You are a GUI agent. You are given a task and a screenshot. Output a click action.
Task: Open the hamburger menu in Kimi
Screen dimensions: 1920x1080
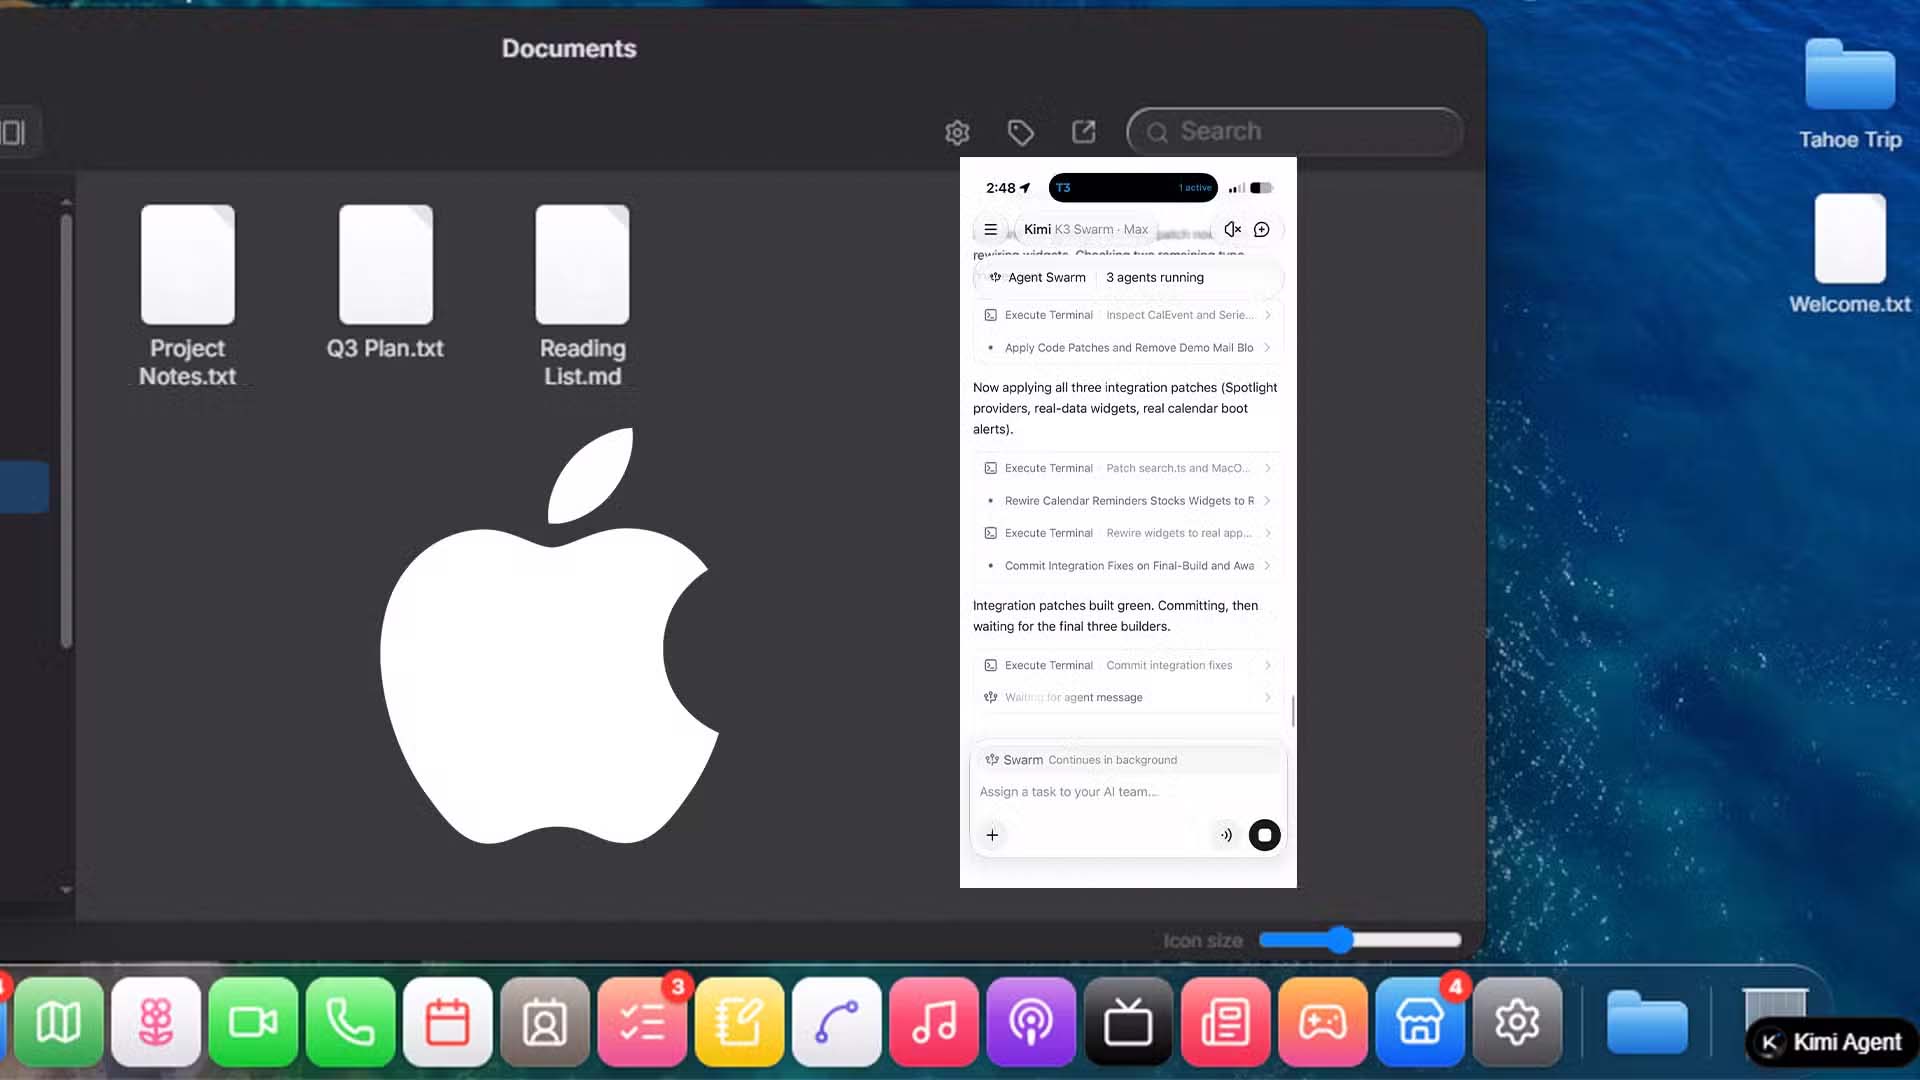pyautogui.click(x=990, y=229)
